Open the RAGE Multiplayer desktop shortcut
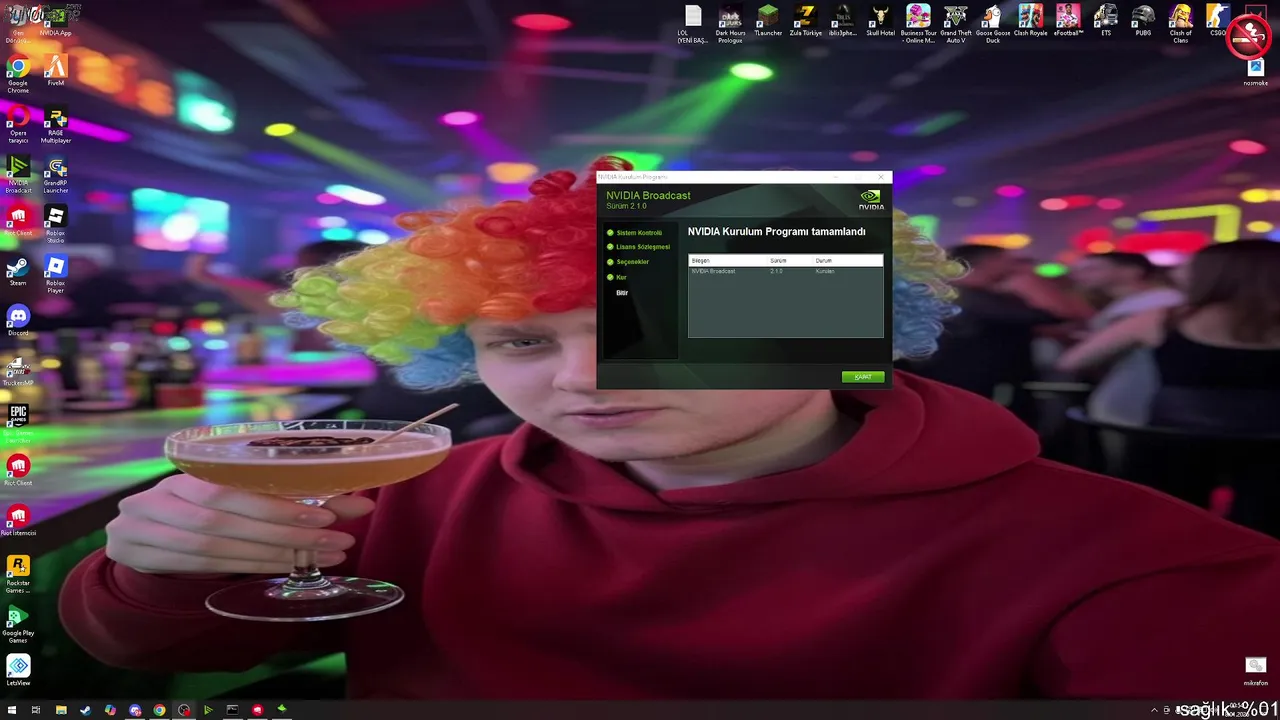 pos(56,124)
